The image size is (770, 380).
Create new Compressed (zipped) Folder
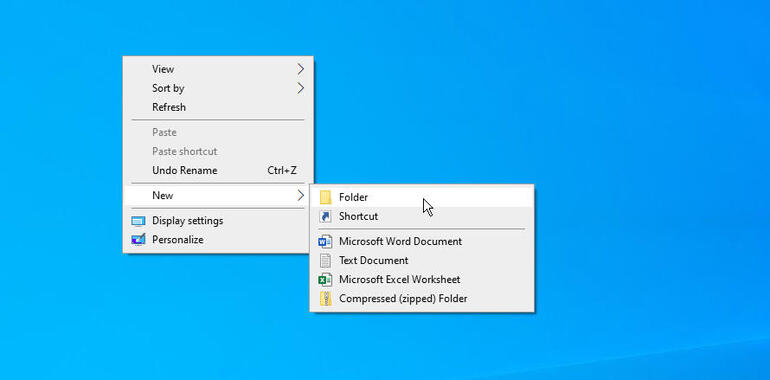click(x=422, y=299)
